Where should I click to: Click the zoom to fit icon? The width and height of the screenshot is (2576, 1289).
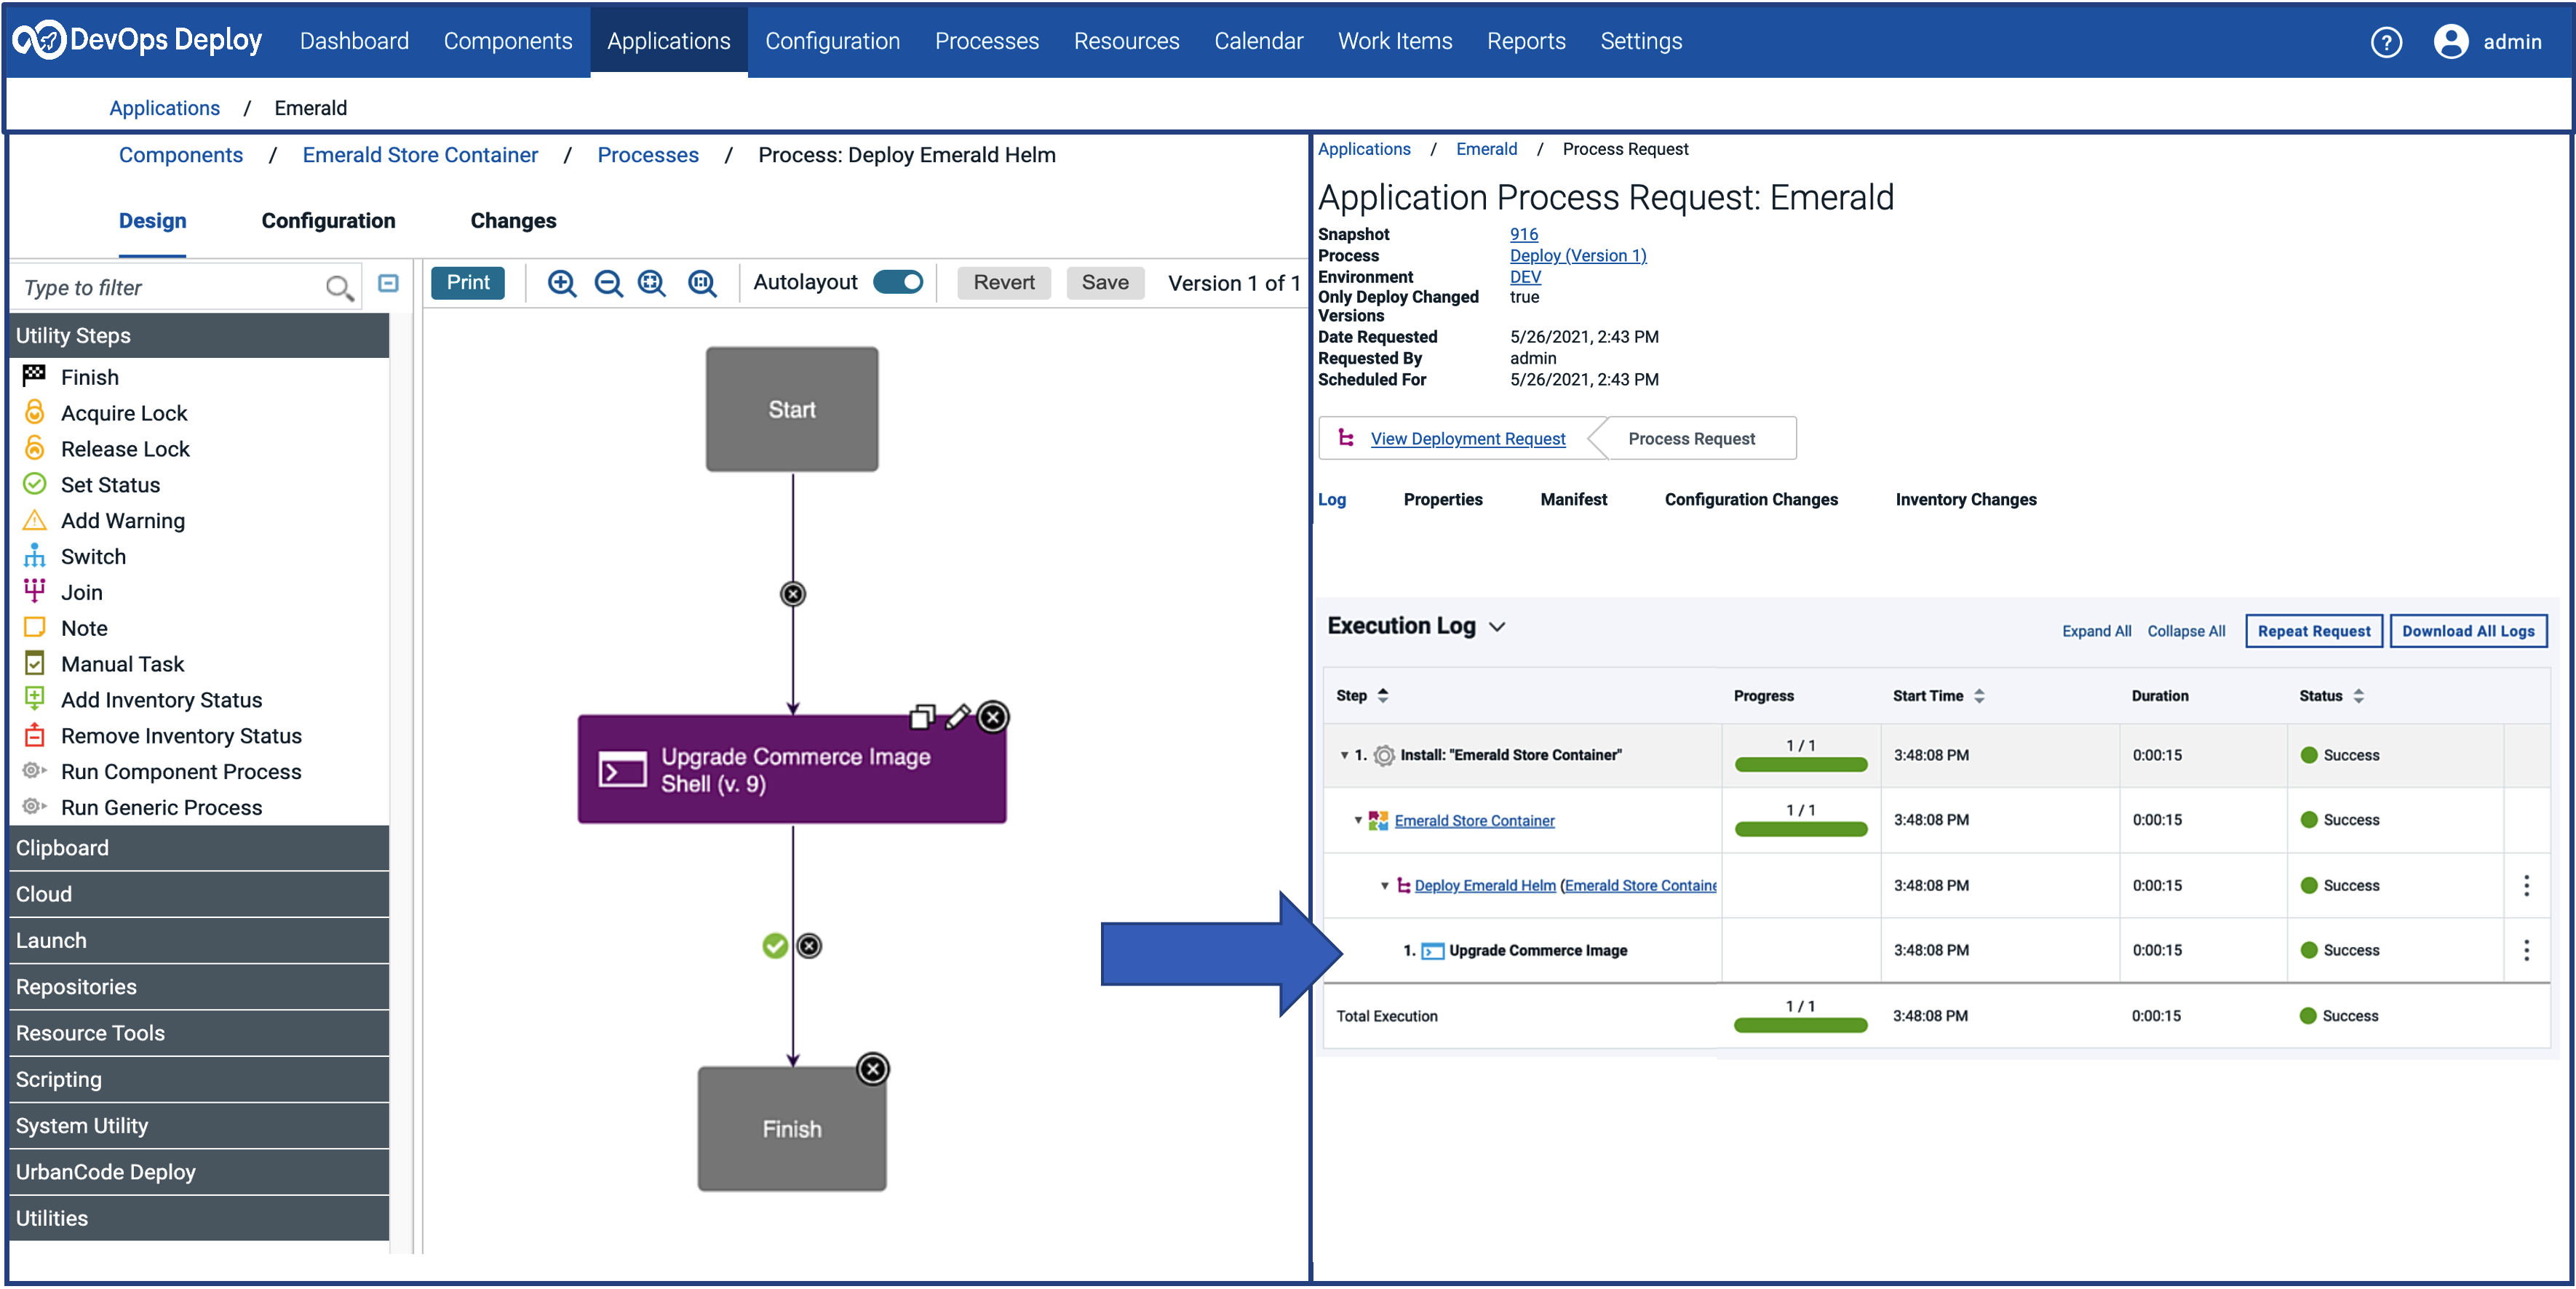click(652, 283)
